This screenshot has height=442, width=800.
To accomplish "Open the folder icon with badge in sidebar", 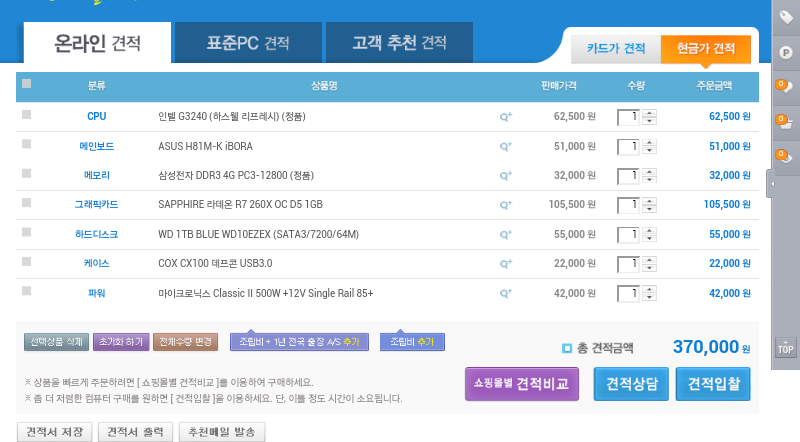I will 784,121.
